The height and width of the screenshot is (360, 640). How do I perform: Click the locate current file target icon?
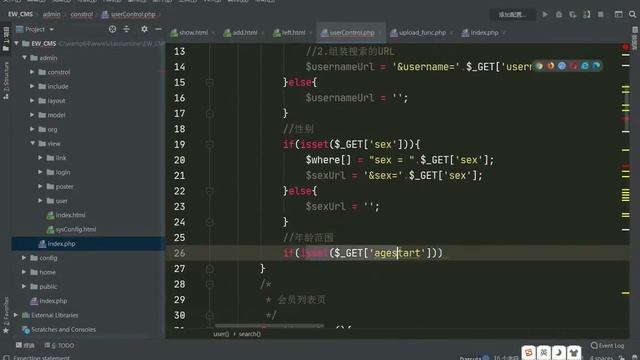(x=112, y=29)
